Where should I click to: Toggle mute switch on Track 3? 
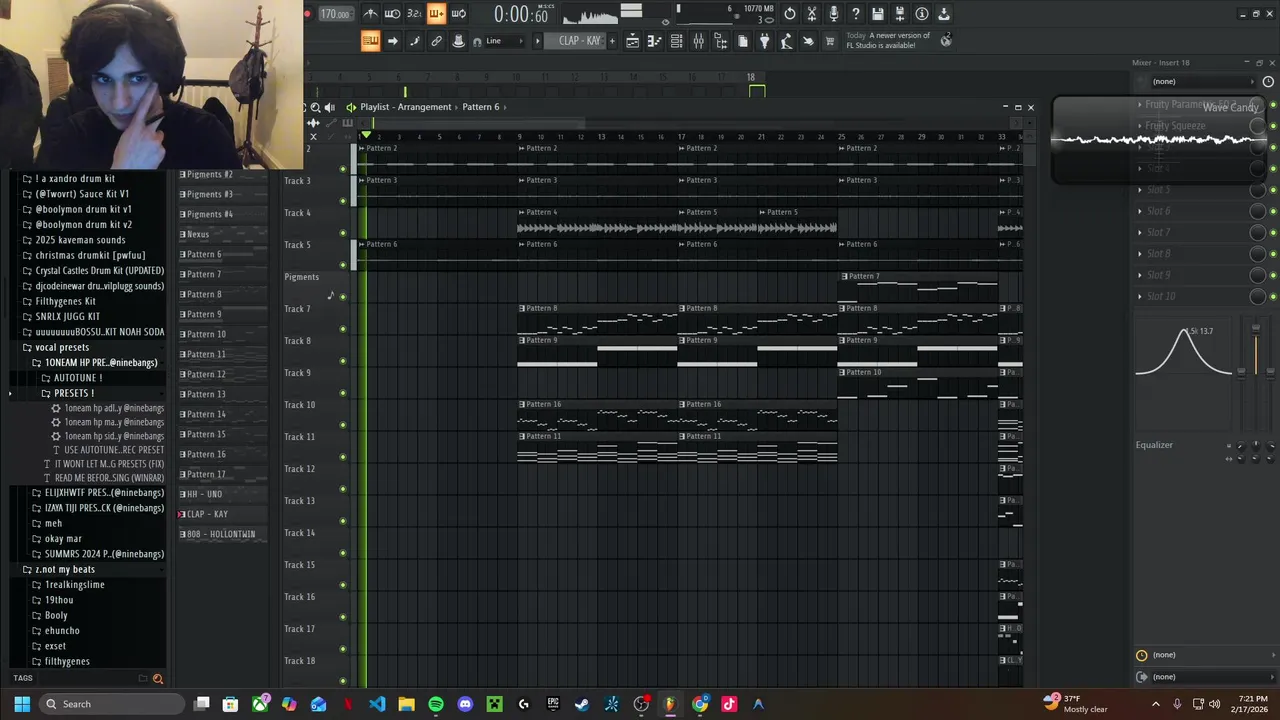point(343,200)
